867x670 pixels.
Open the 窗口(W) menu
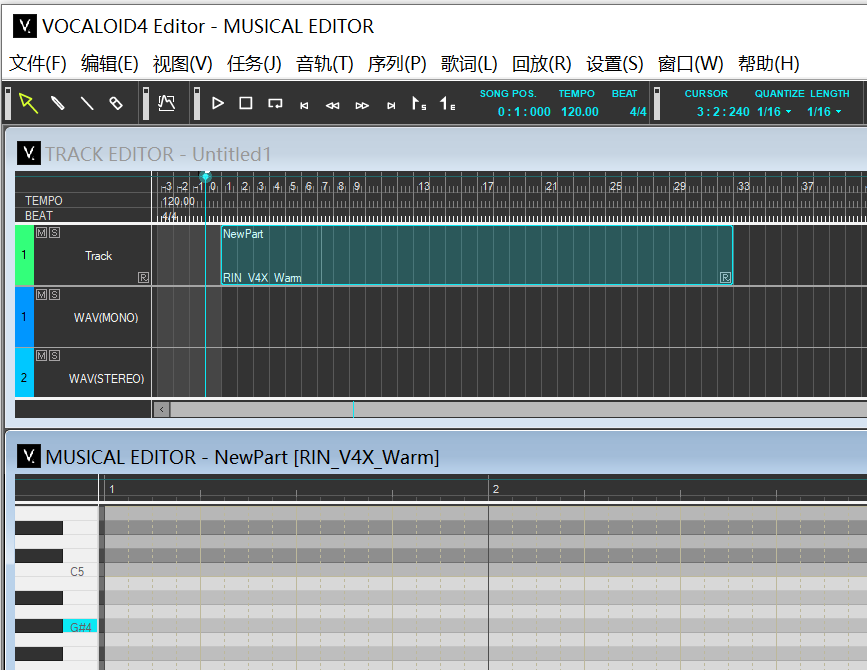tap(690, 64)
